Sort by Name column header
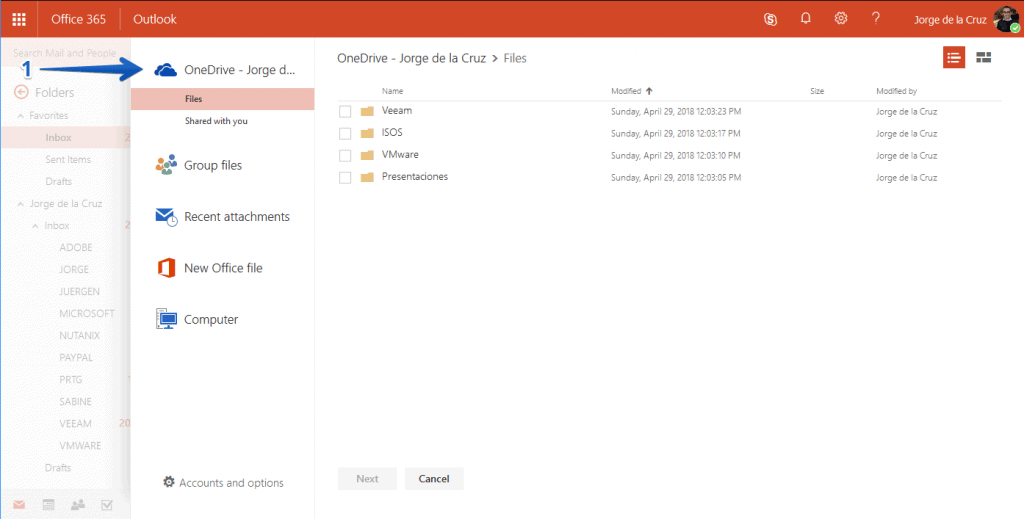This screenshot has width=1024, height=519. (392, 91)
